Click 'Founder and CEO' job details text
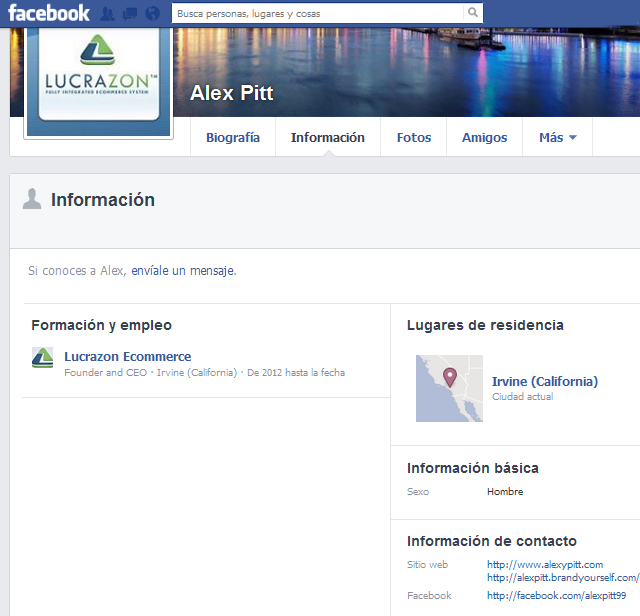This screenshot has height=616, width=640. [204, 373]
